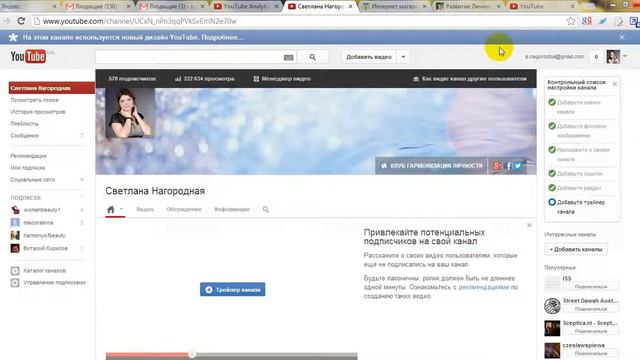Switch to the YouTube Analytics browser tab

(x=246, y=6)
